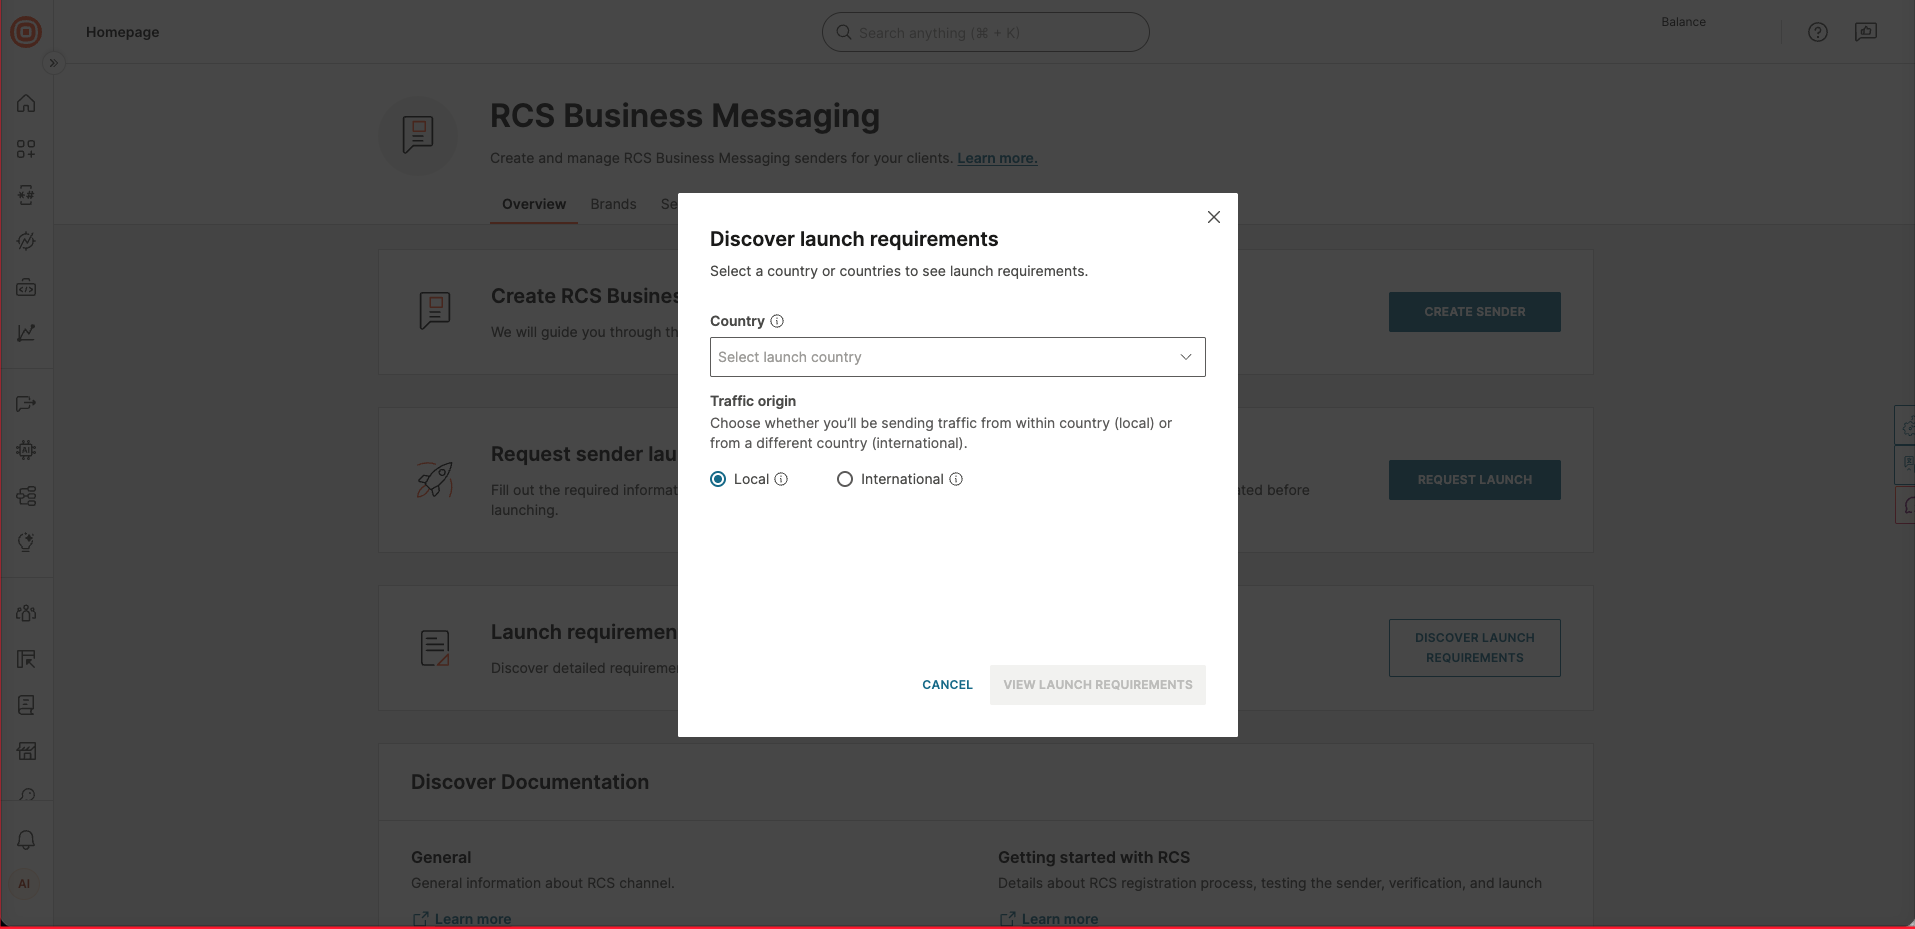Click the Infobip logo at top left
The height and width of the screenshot is (929, 1915).
[26, 31]
